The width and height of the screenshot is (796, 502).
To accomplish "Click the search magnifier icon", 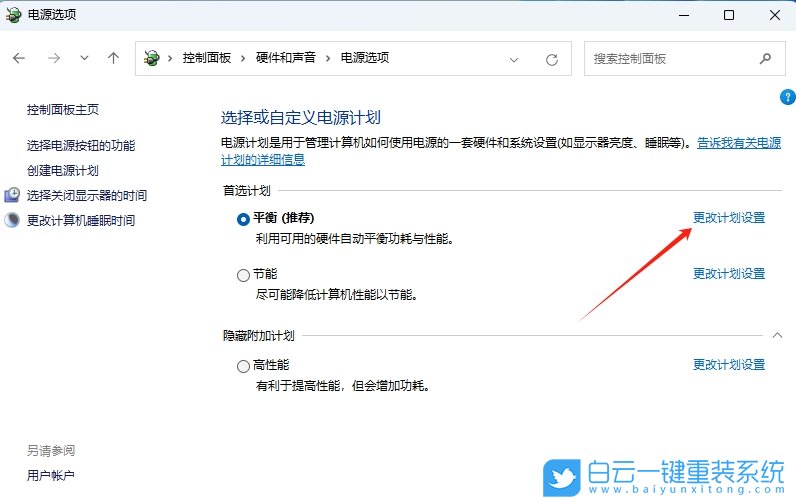I will click(765, 59).
